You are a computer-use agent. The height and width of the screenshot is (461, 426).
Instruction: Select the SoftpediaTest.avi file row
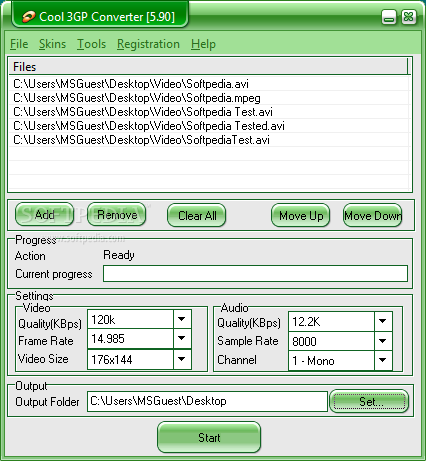click(209, 140)
